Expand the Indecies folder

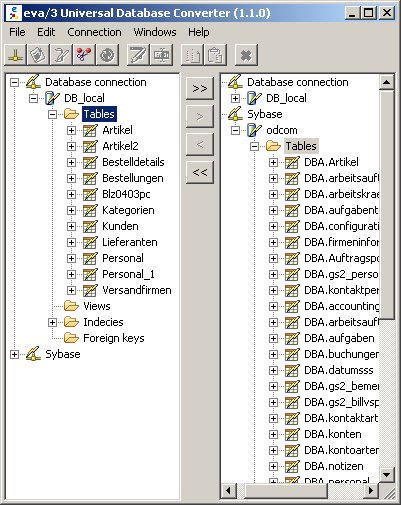click(x=52, y=322)
